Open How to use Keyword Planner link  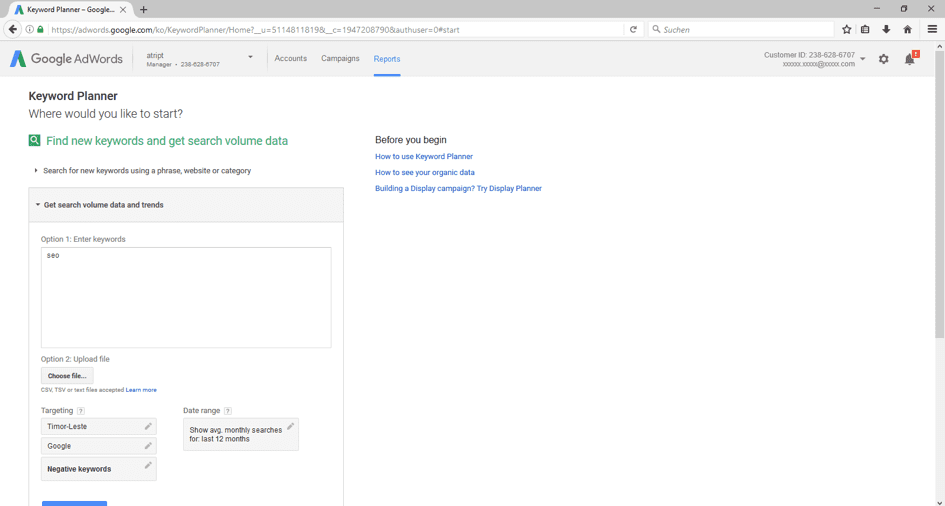click(424, 156)
